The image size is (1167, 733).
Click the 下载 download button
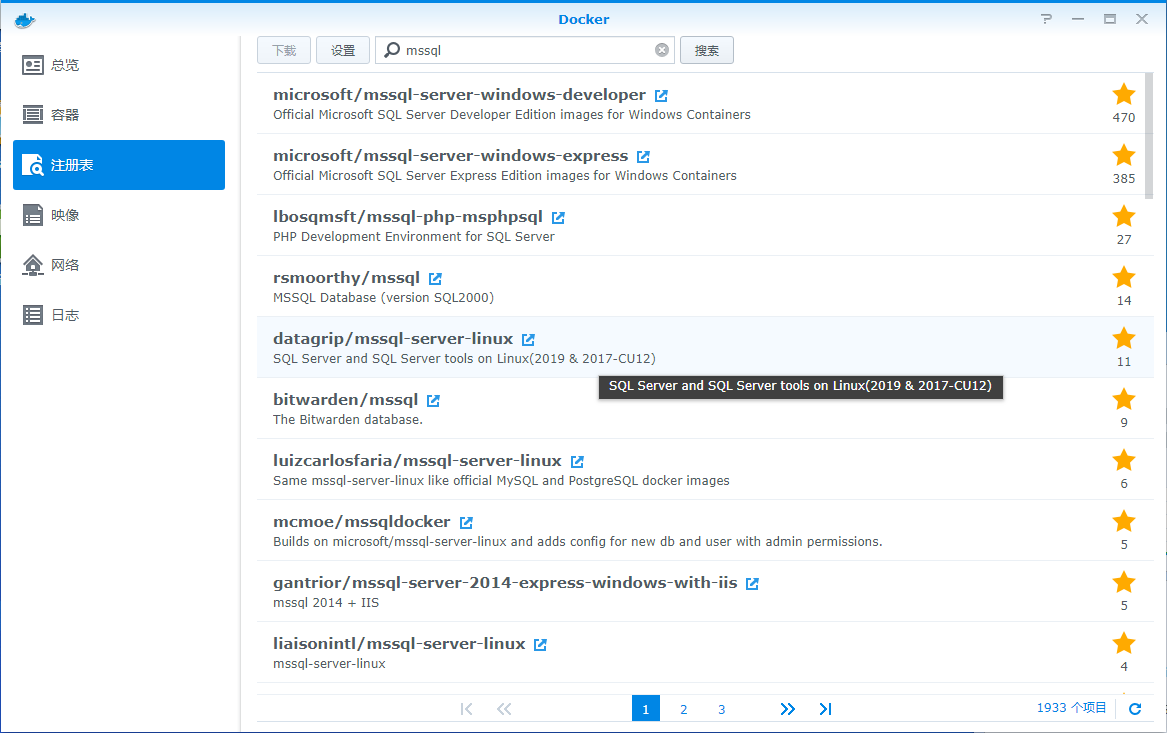click(284, 50)
